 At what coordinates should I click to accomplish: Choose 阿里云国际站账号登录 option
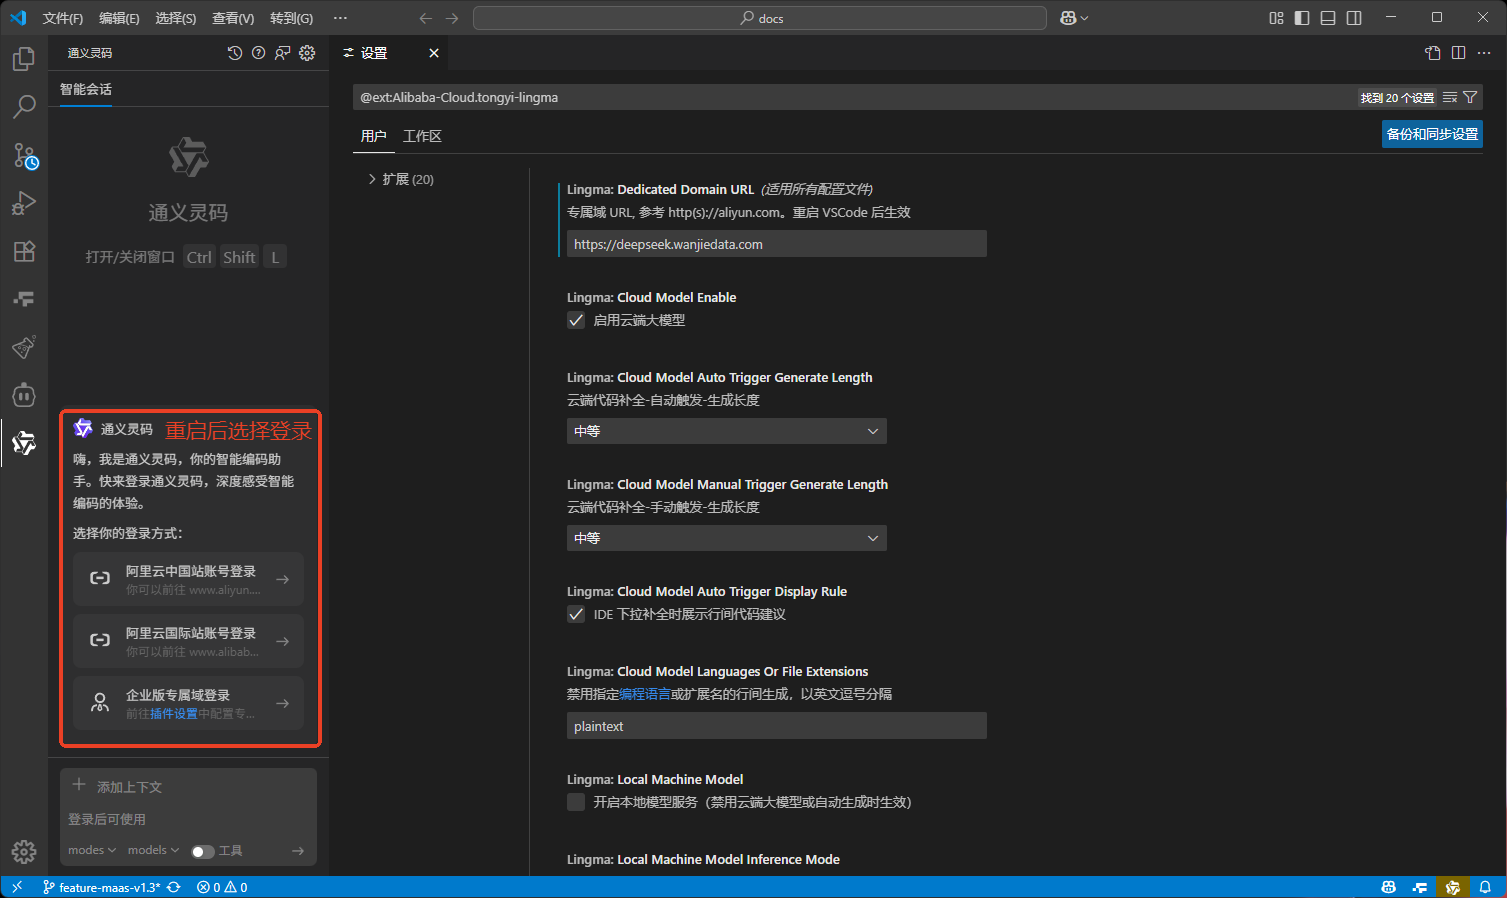coord(188,641)
